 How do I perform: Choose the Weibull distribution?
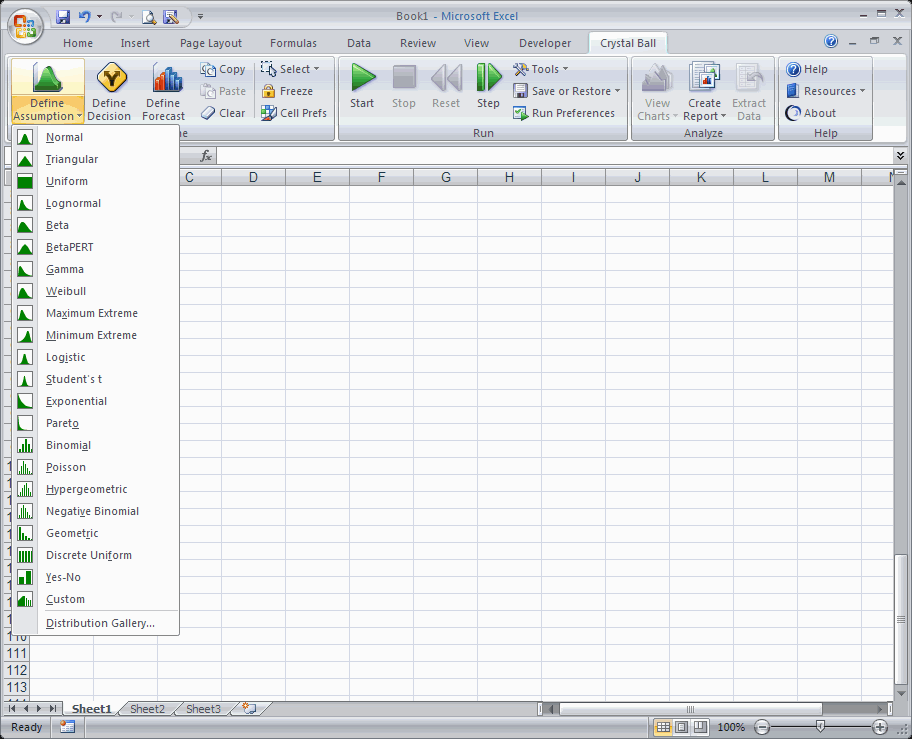point(66,291)
